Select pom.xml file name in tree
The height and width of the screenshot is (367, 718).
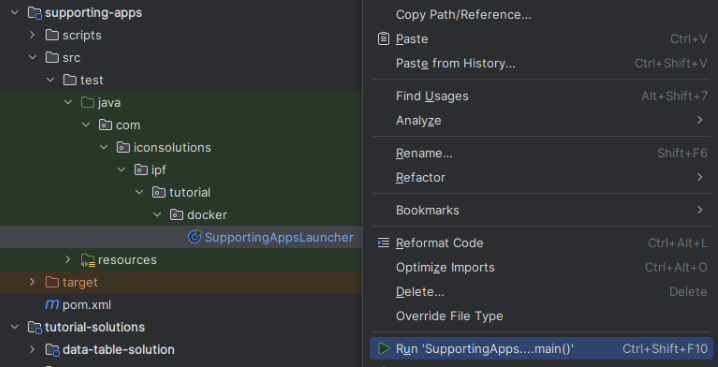(87, 305)
